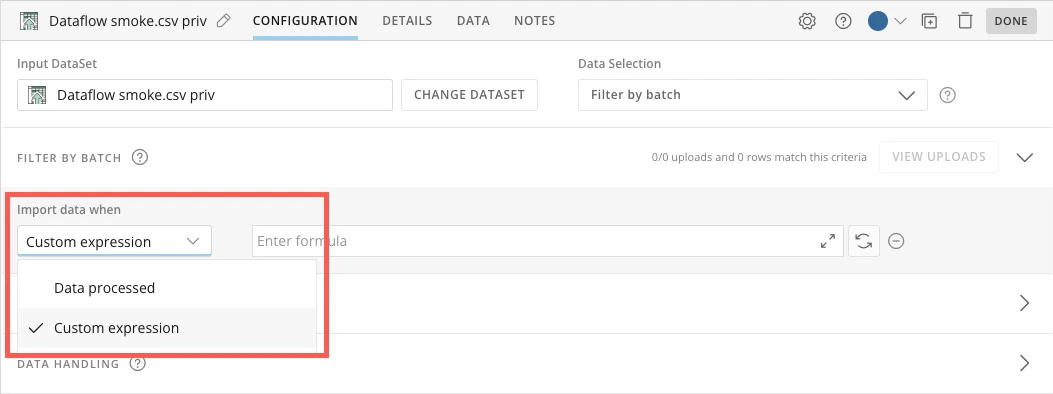Click help icon next to Data Selection dropdown
The image size is (1053, 394).
coord(947,95)
